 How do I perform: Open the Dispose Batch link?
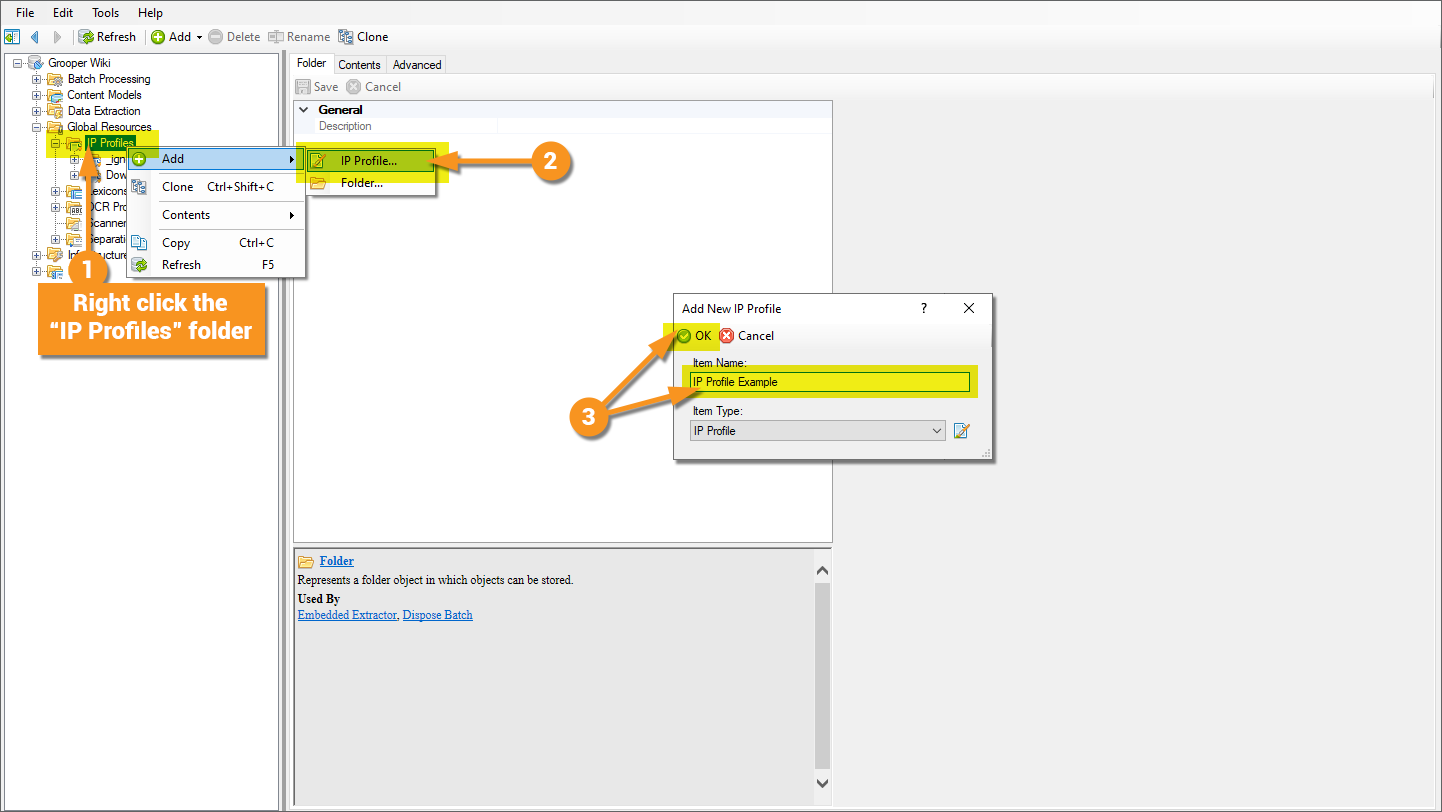(x=437, y=615)
